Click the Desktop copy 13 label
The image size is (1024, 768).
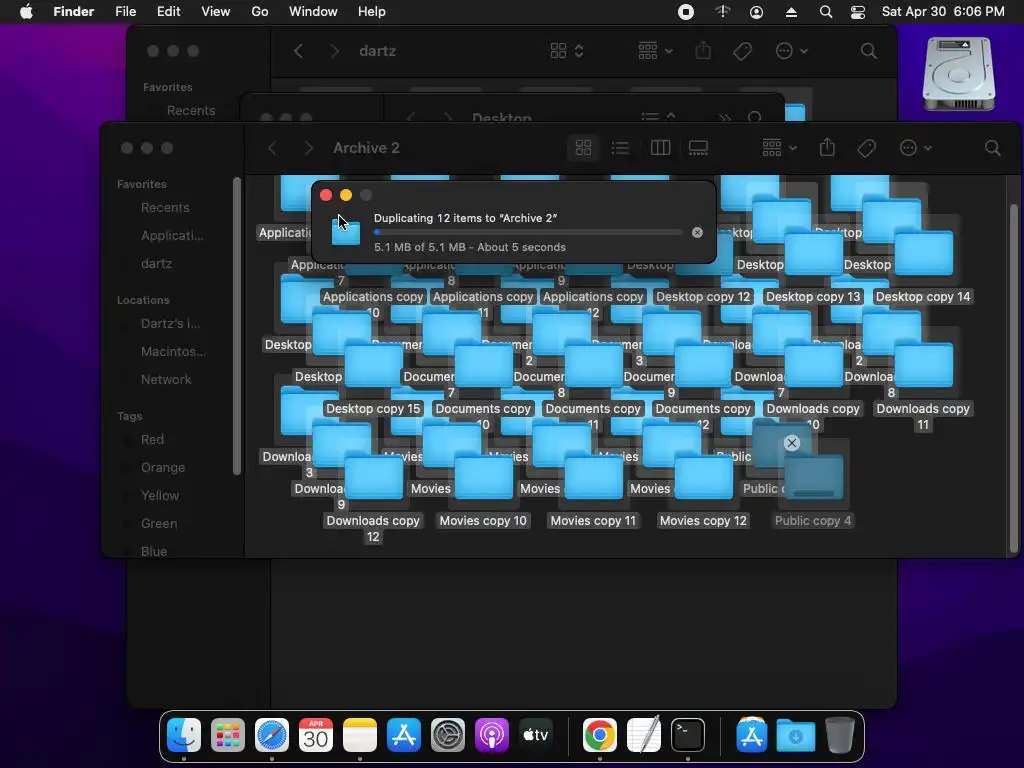(813, 296)
